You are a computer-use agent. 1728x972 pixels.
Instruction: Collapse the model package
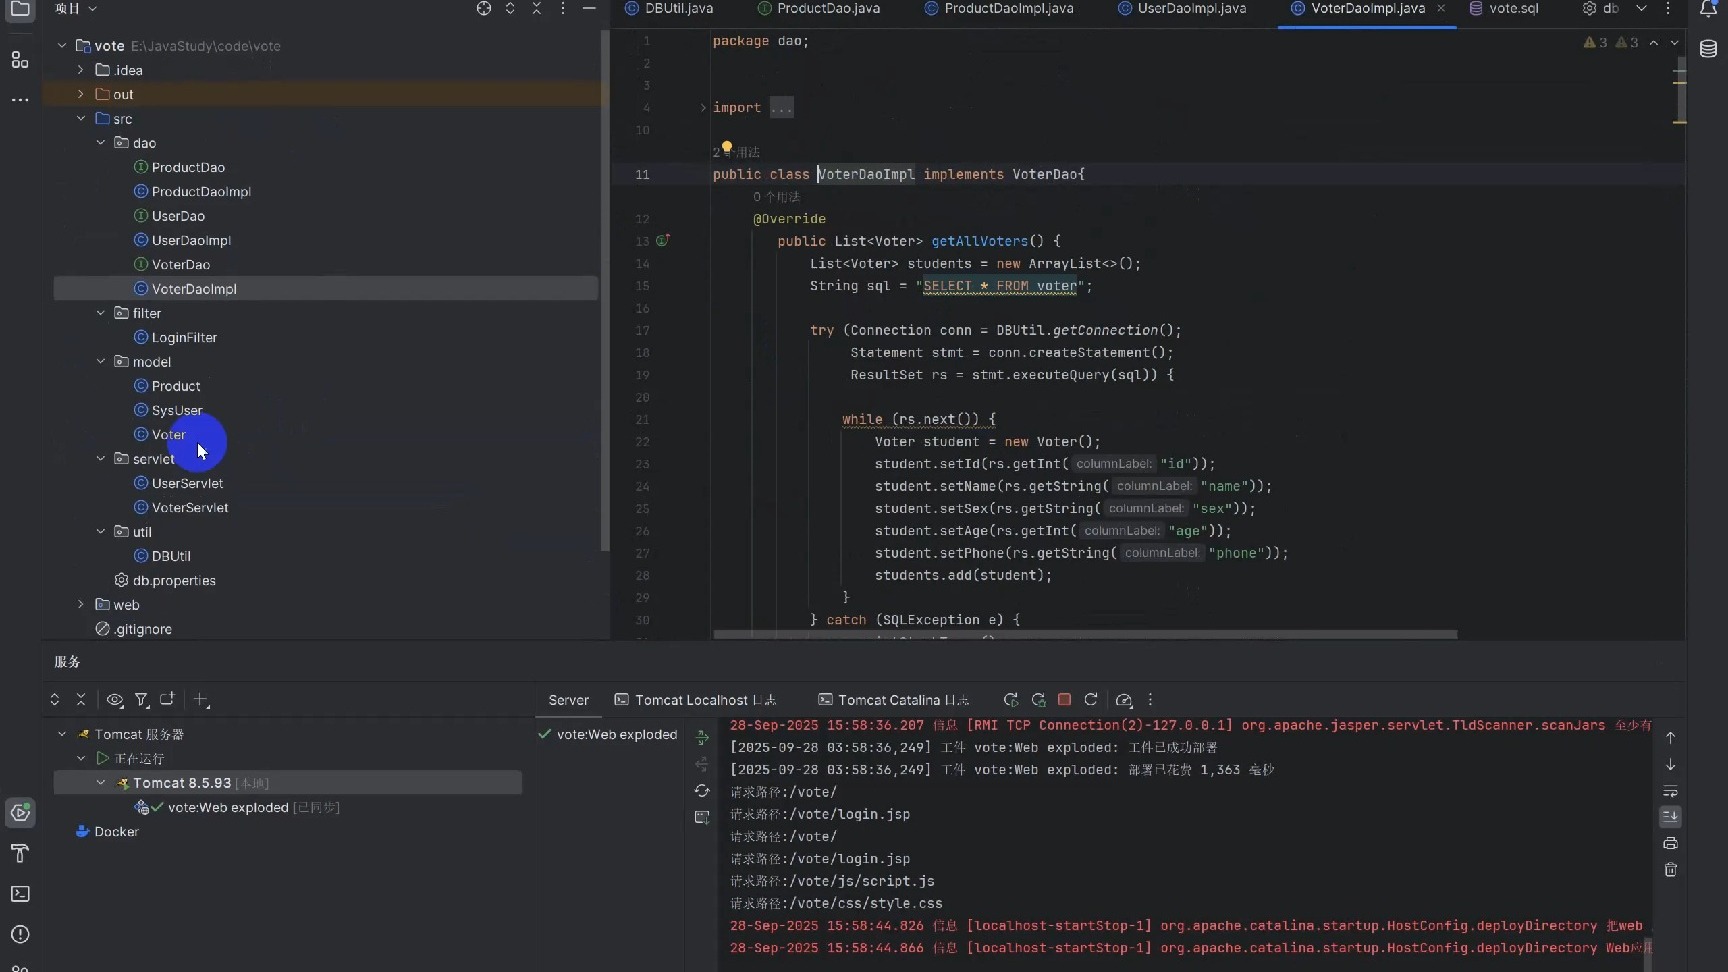[x=101, y=362]
